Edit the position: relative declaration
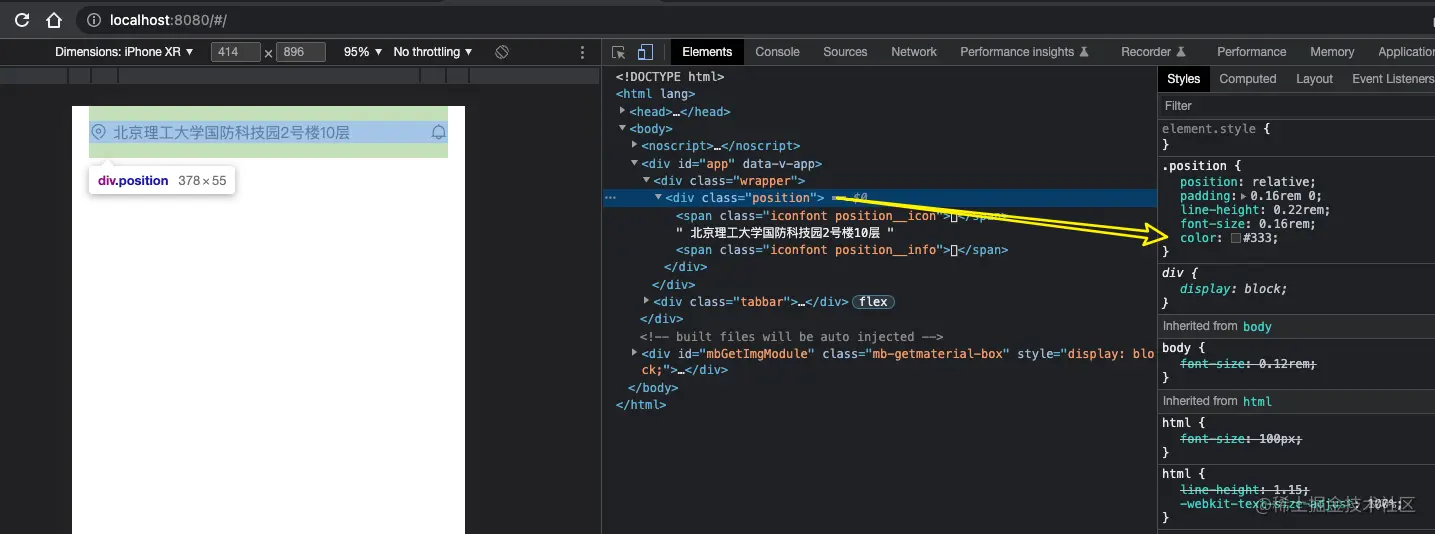The height and width of the screenshot is (534, 1435). [x=1247, y=182]
